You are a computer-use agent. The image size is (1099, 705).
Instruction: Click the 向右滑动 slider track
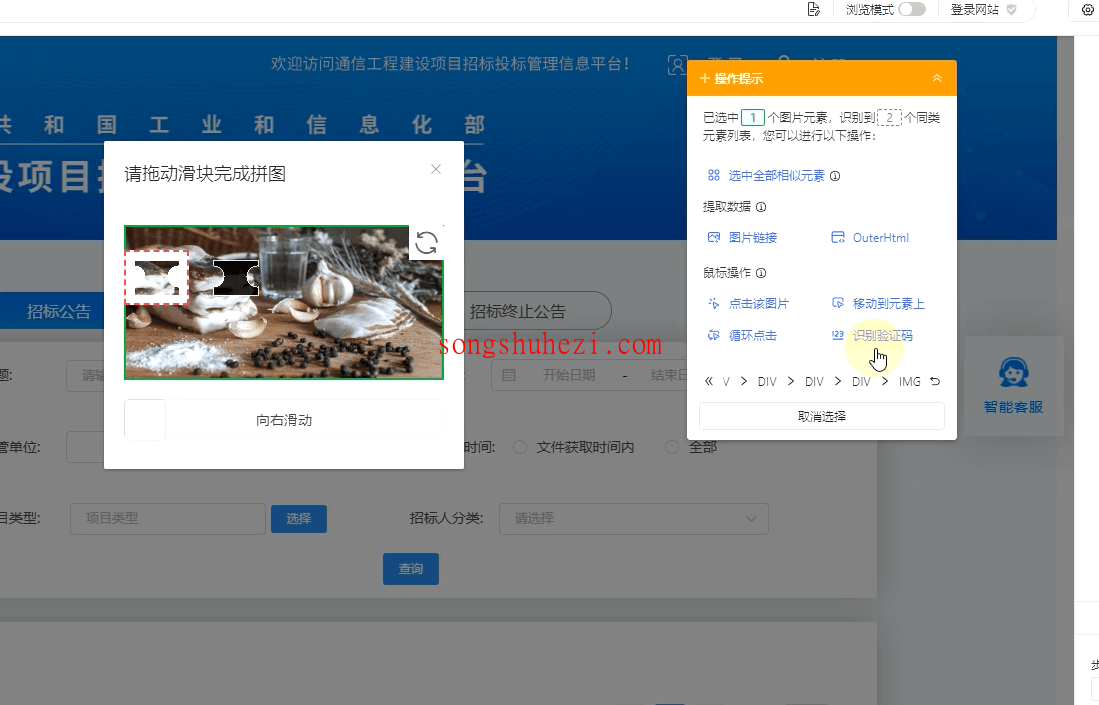(284, 420)
